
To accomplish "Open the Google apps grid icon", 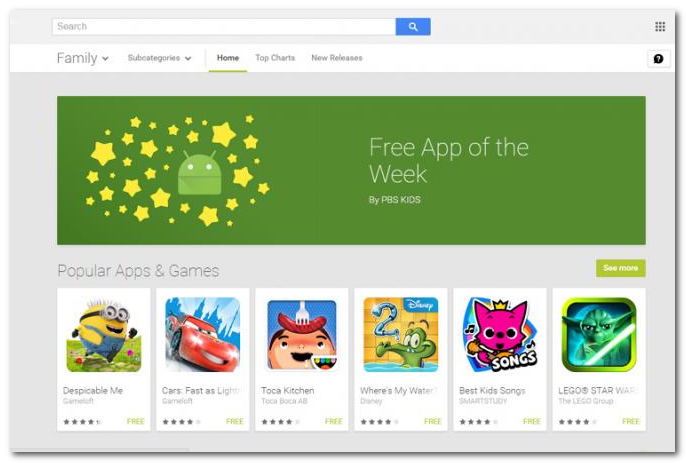I will [660, 27].
